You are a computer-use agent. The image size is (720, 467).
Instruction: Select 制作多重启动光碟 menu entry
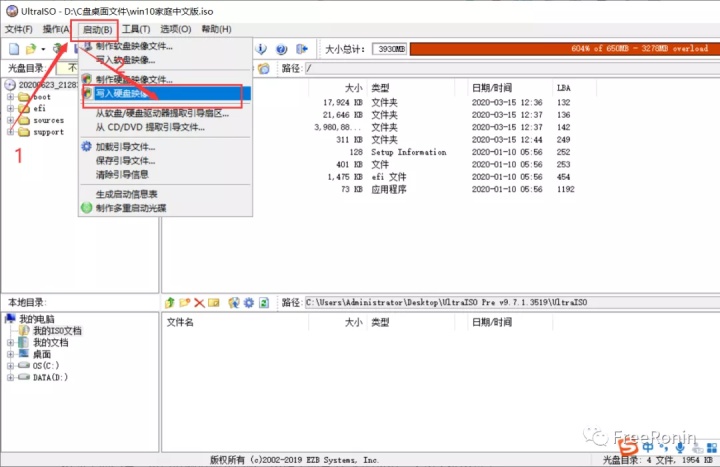[x=166, y=208]
